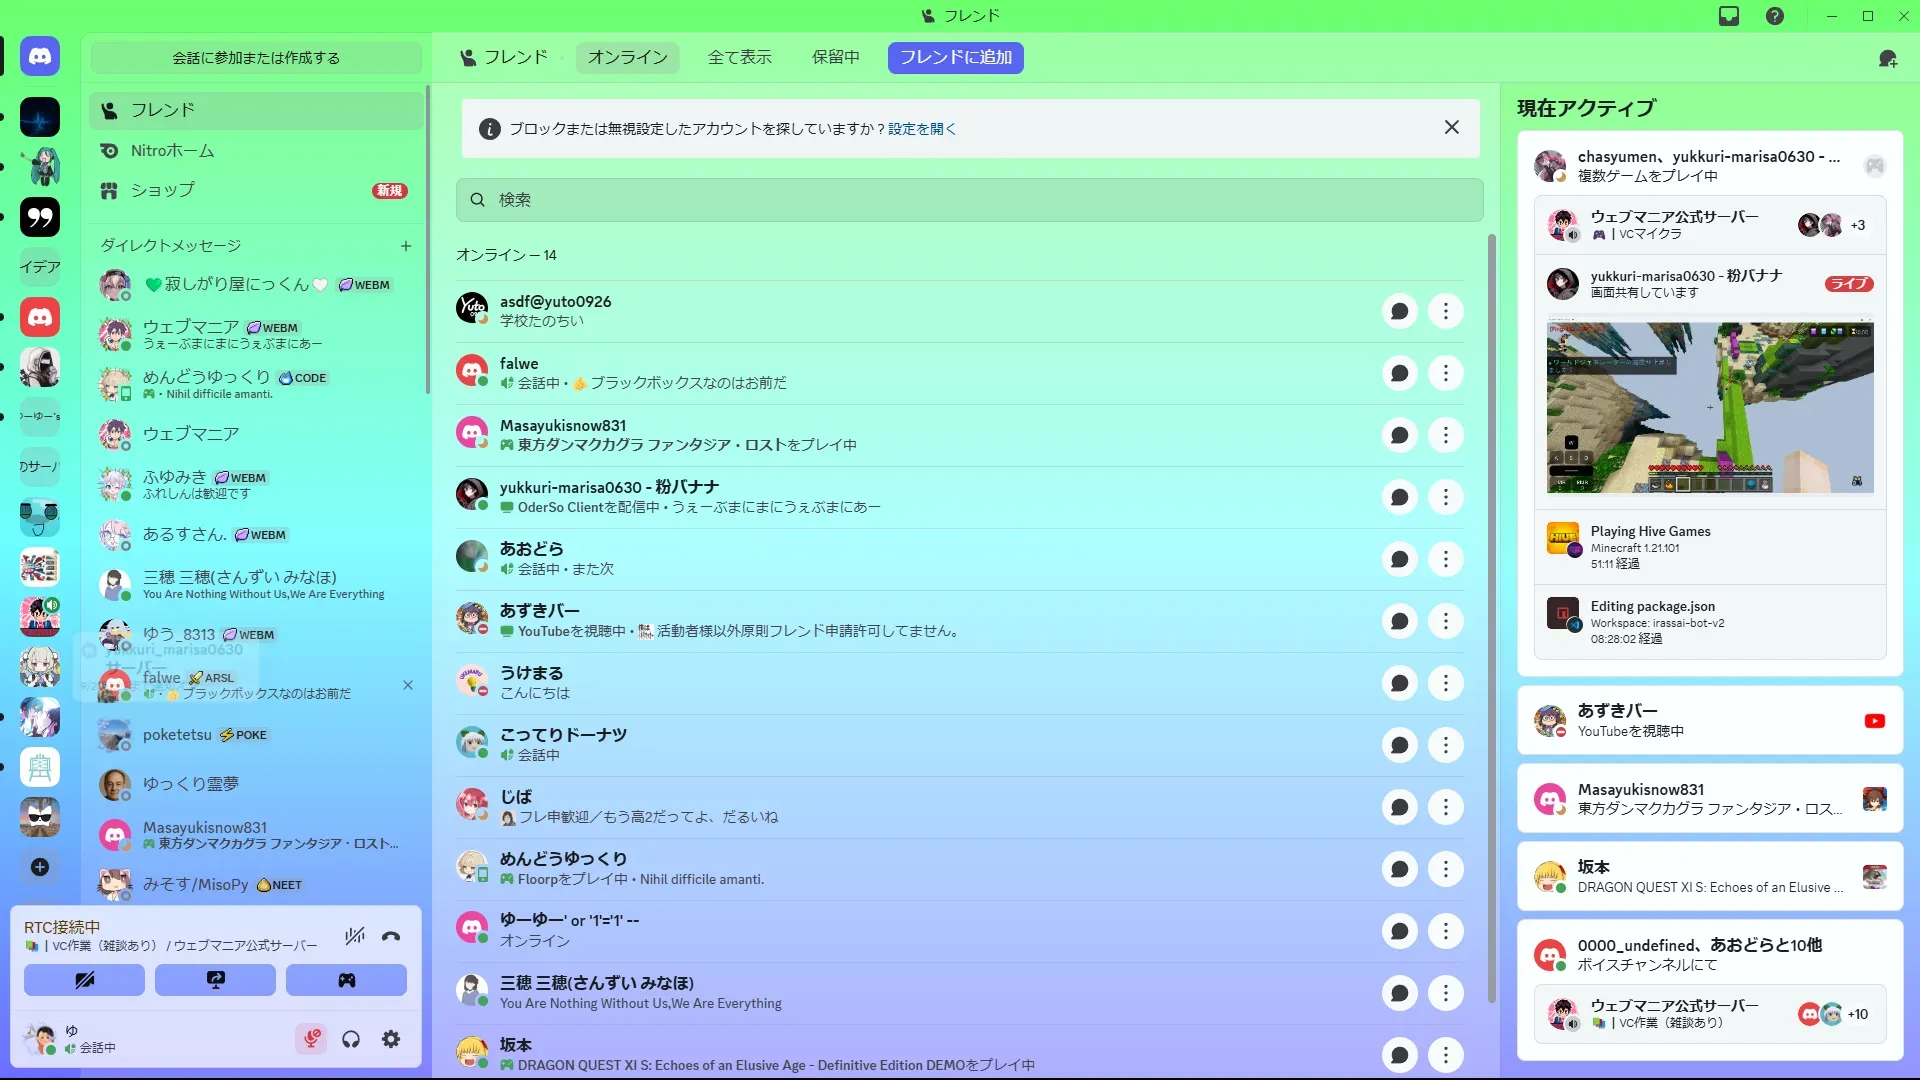Click the フレンドに追加 button
The image size is (1920, 1080).
point(955,58)
